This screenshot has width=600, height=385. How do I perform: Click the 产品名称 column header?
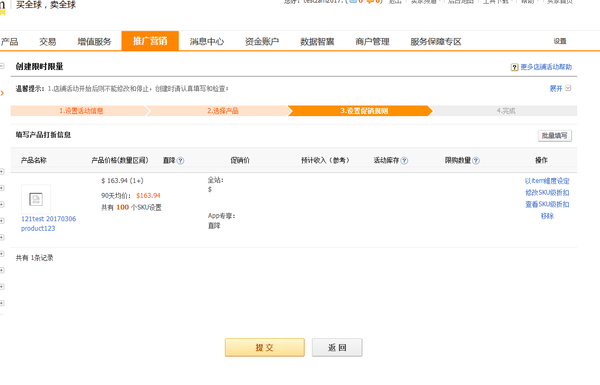pyautogui.click(x=34, y=160)
